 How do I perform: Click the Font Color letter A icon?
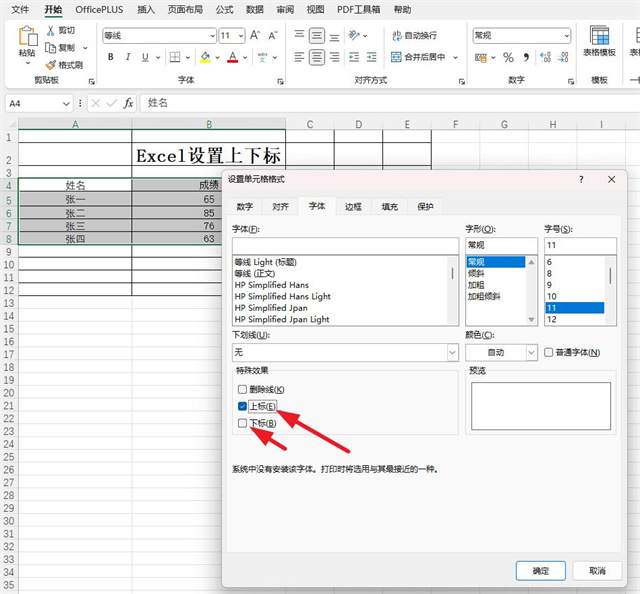[233, 57]
